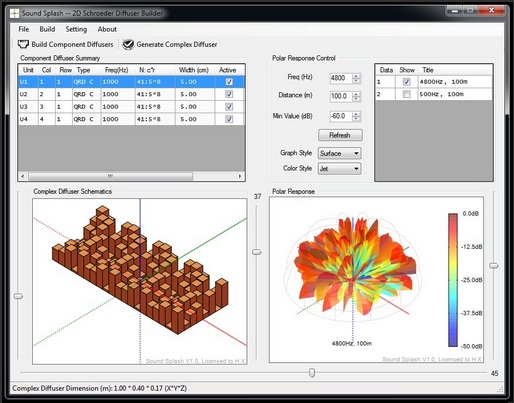Increase Freq (Hz) with the up spinner arrow

pyautogui.click(x=356, y=76)
